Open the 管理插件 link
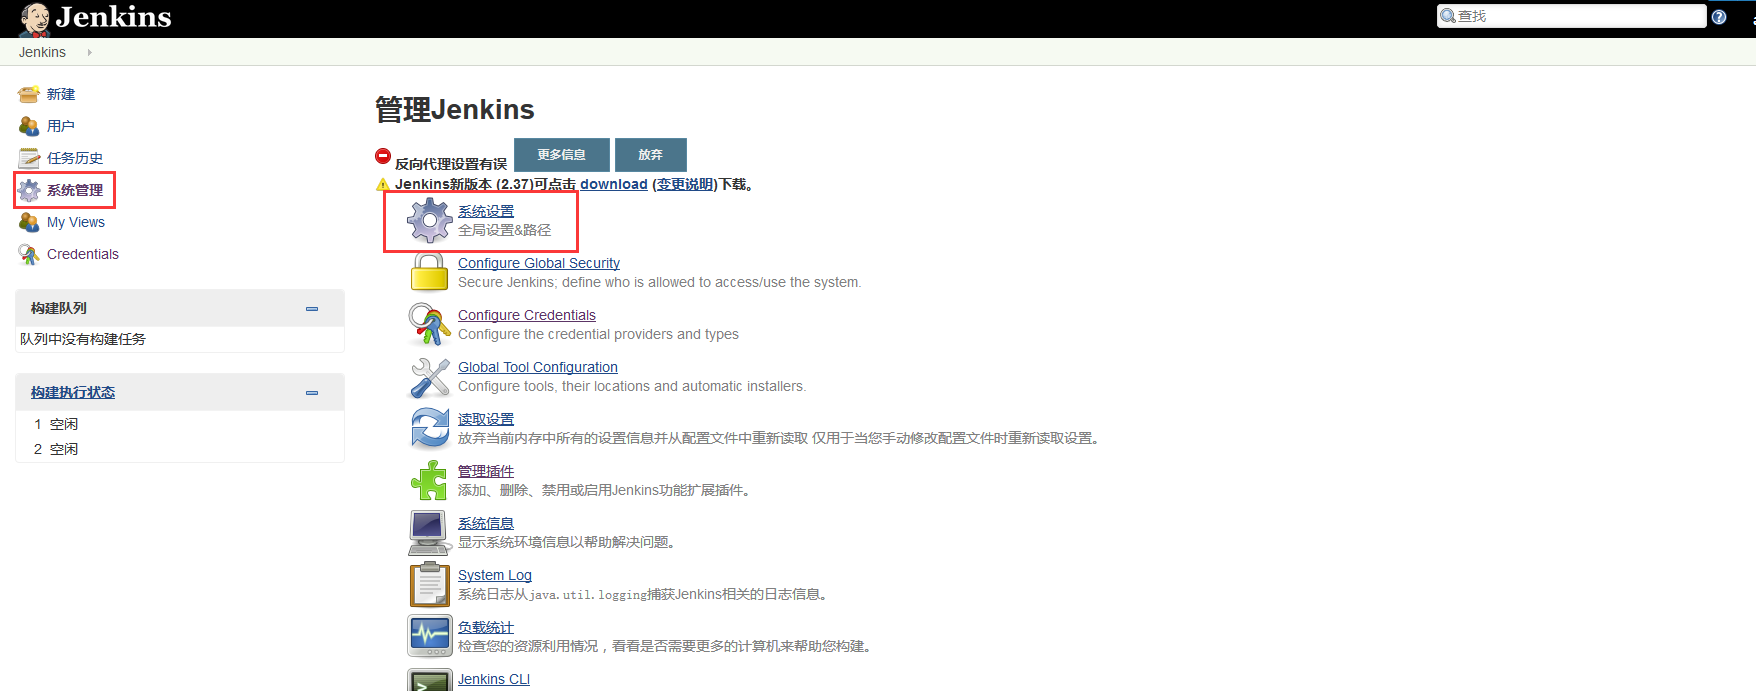1756x691 pixels. tap(486, 471)
